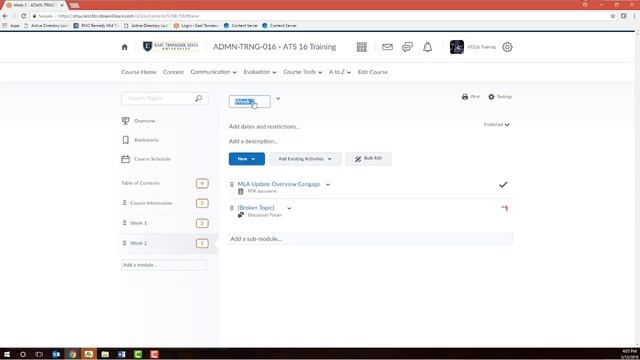Open File Explorer from the taskbar
This screenshot has width=640, height=360.
[x=105, y=354]
